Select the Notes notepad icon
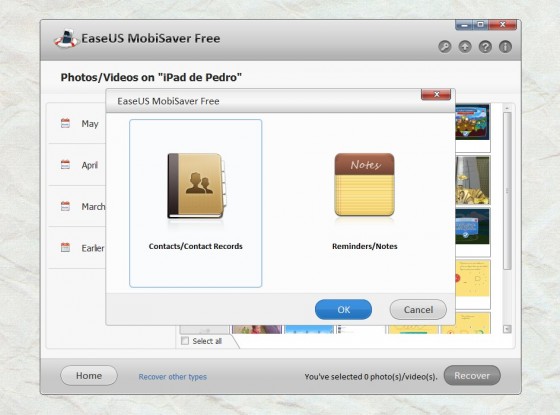This screenshot has width=560, height=415. click(x=364, y=185)
